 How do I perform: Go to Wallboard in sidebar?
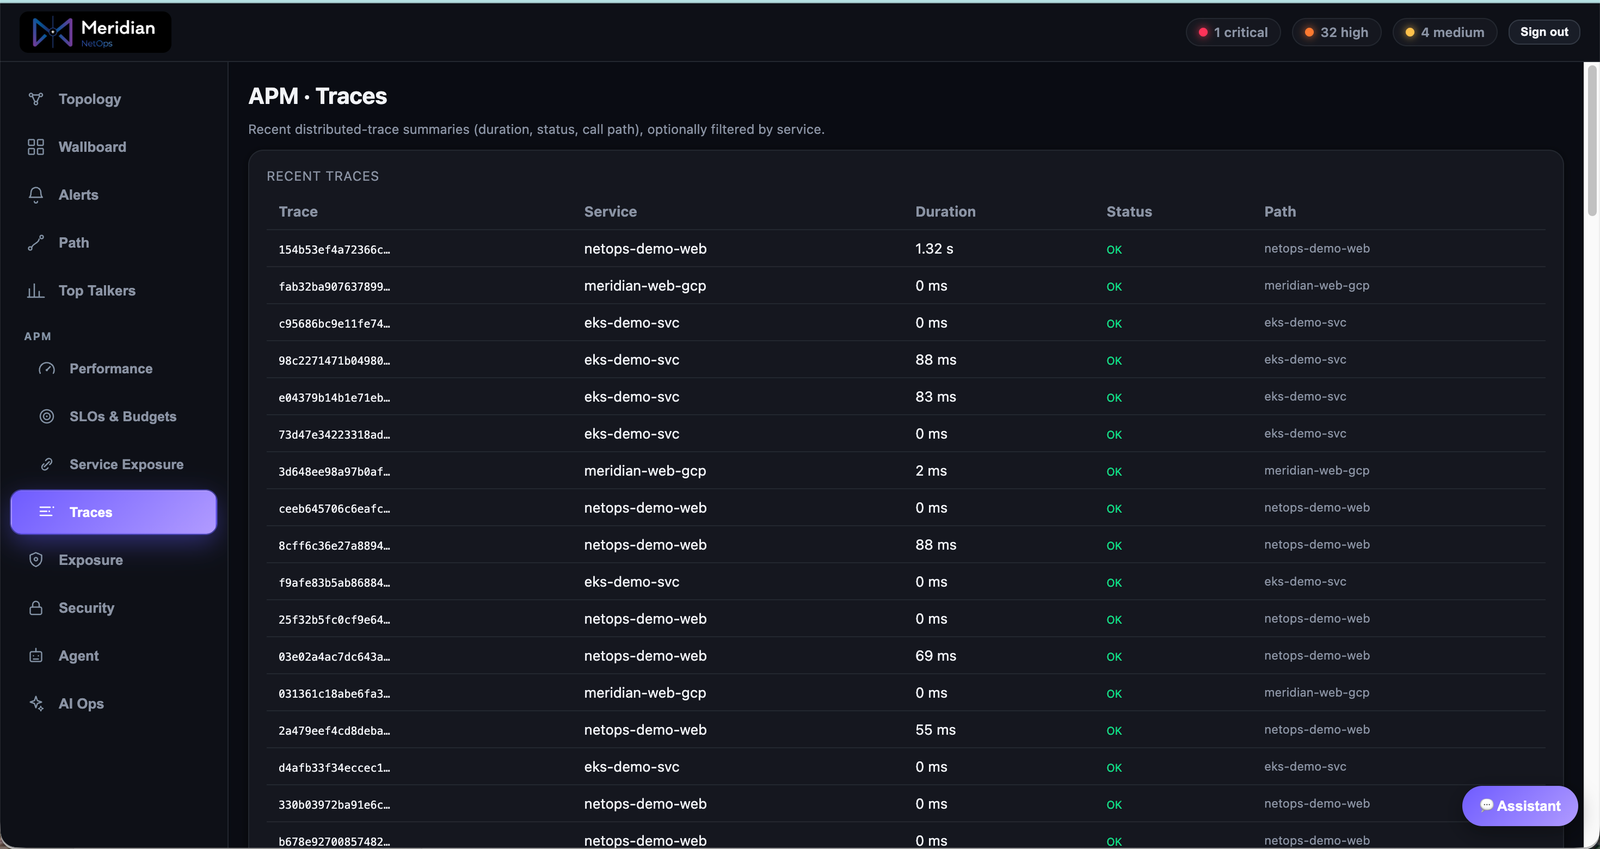pyautogui.click(x=92, y=147)
